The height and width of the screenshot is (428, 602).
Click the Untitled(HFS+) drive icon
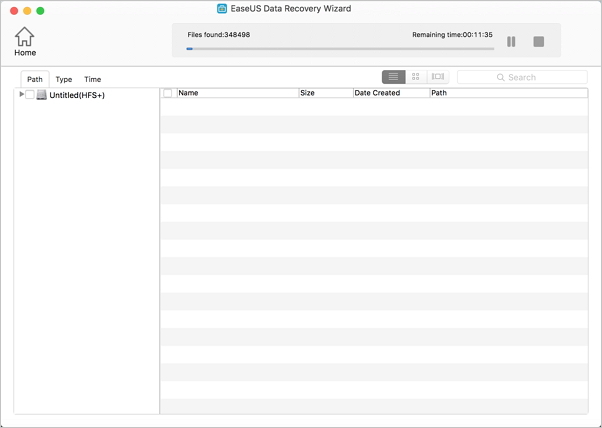(x=41, y=95)
